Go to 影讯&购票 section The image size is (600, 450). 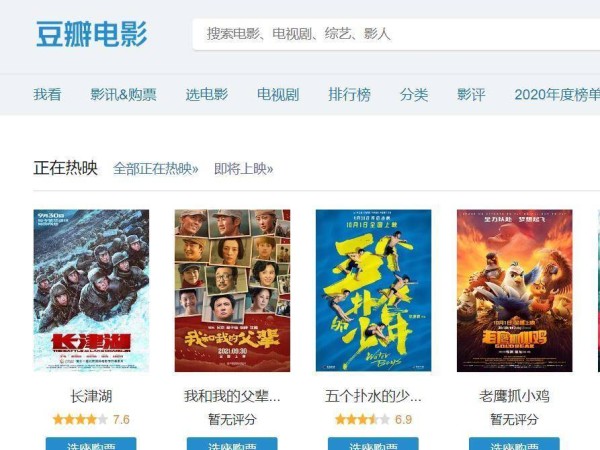(x=123, y=95)
